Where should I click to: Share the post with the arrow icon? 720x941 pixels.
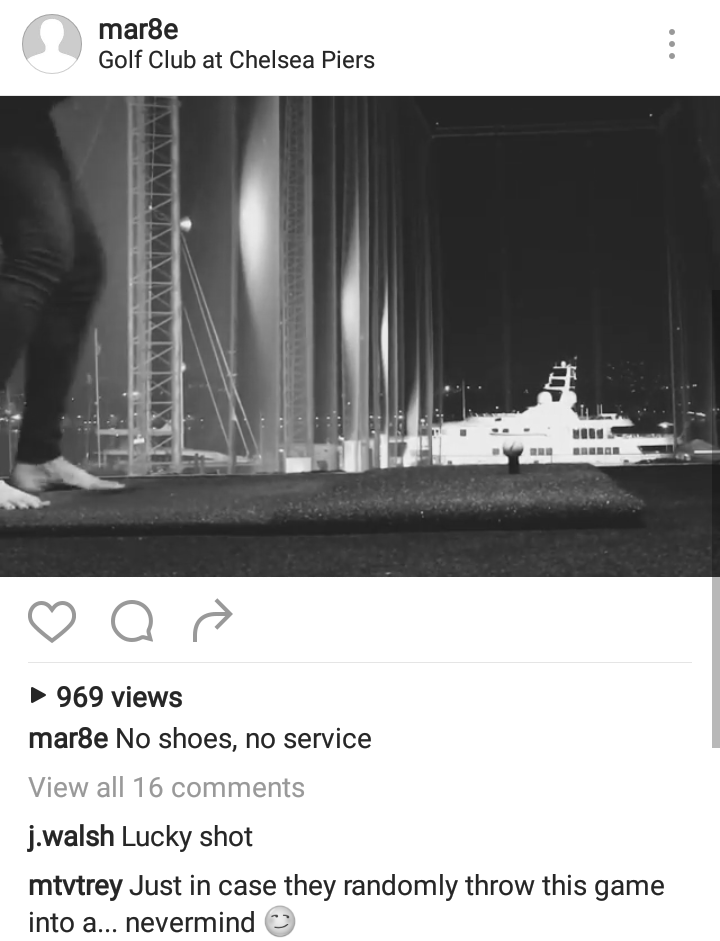tap(212, 621)
